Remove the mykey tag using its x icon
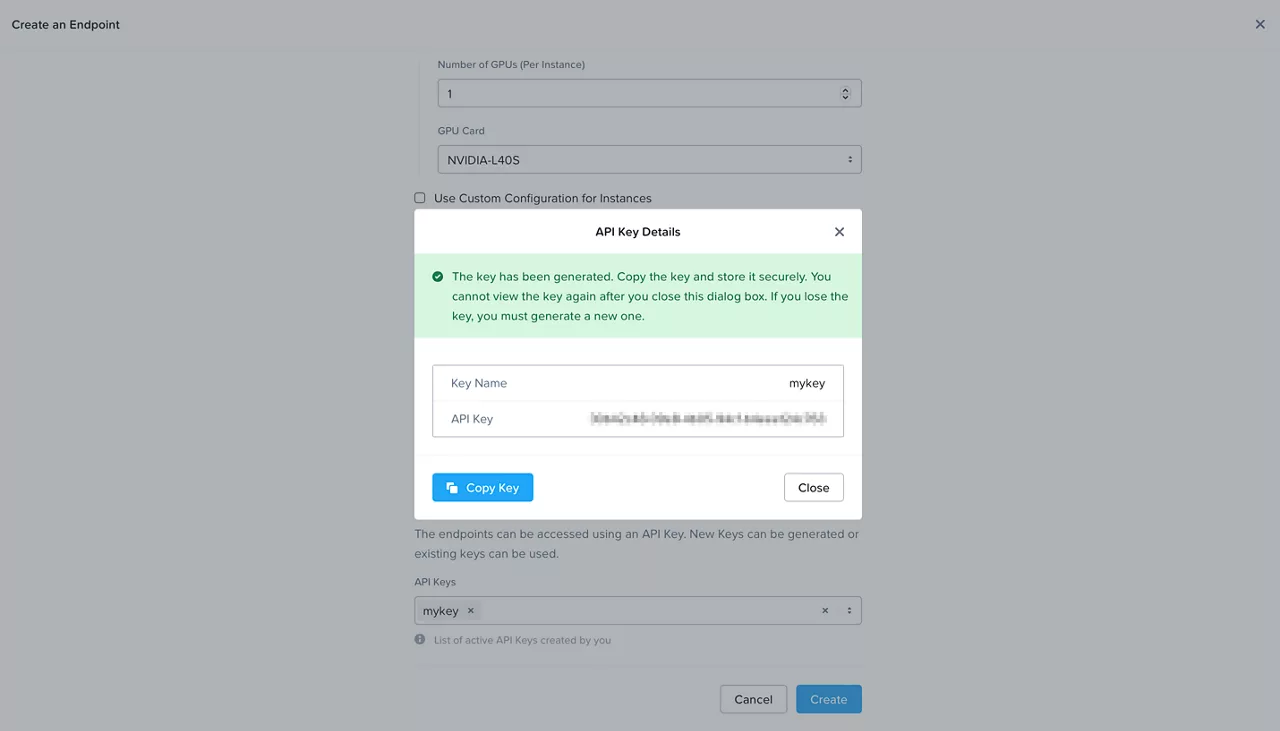Viewport: 1280px width, 731px height. 470,610
